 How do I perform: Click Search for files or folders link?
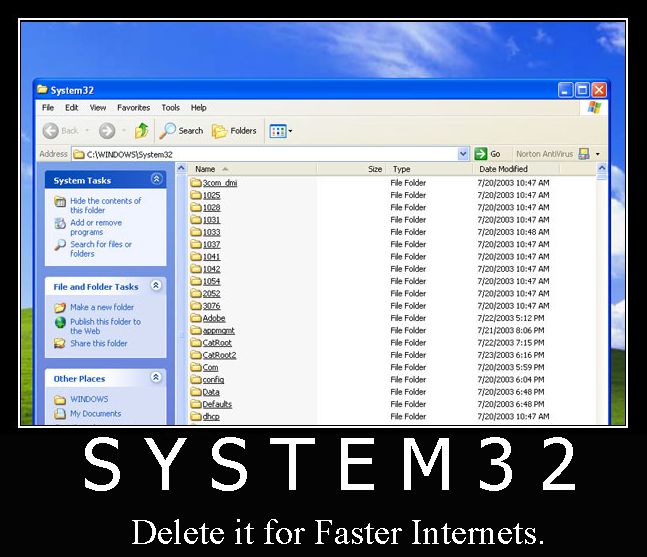click(101, 249)
